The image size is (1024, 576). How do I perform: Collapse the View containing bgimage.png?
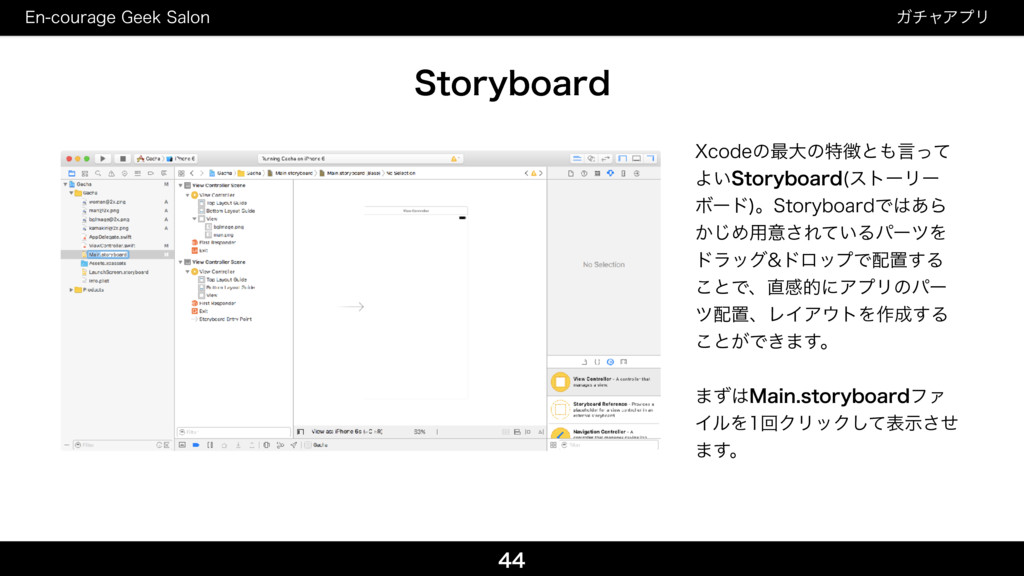click(195, 219)
